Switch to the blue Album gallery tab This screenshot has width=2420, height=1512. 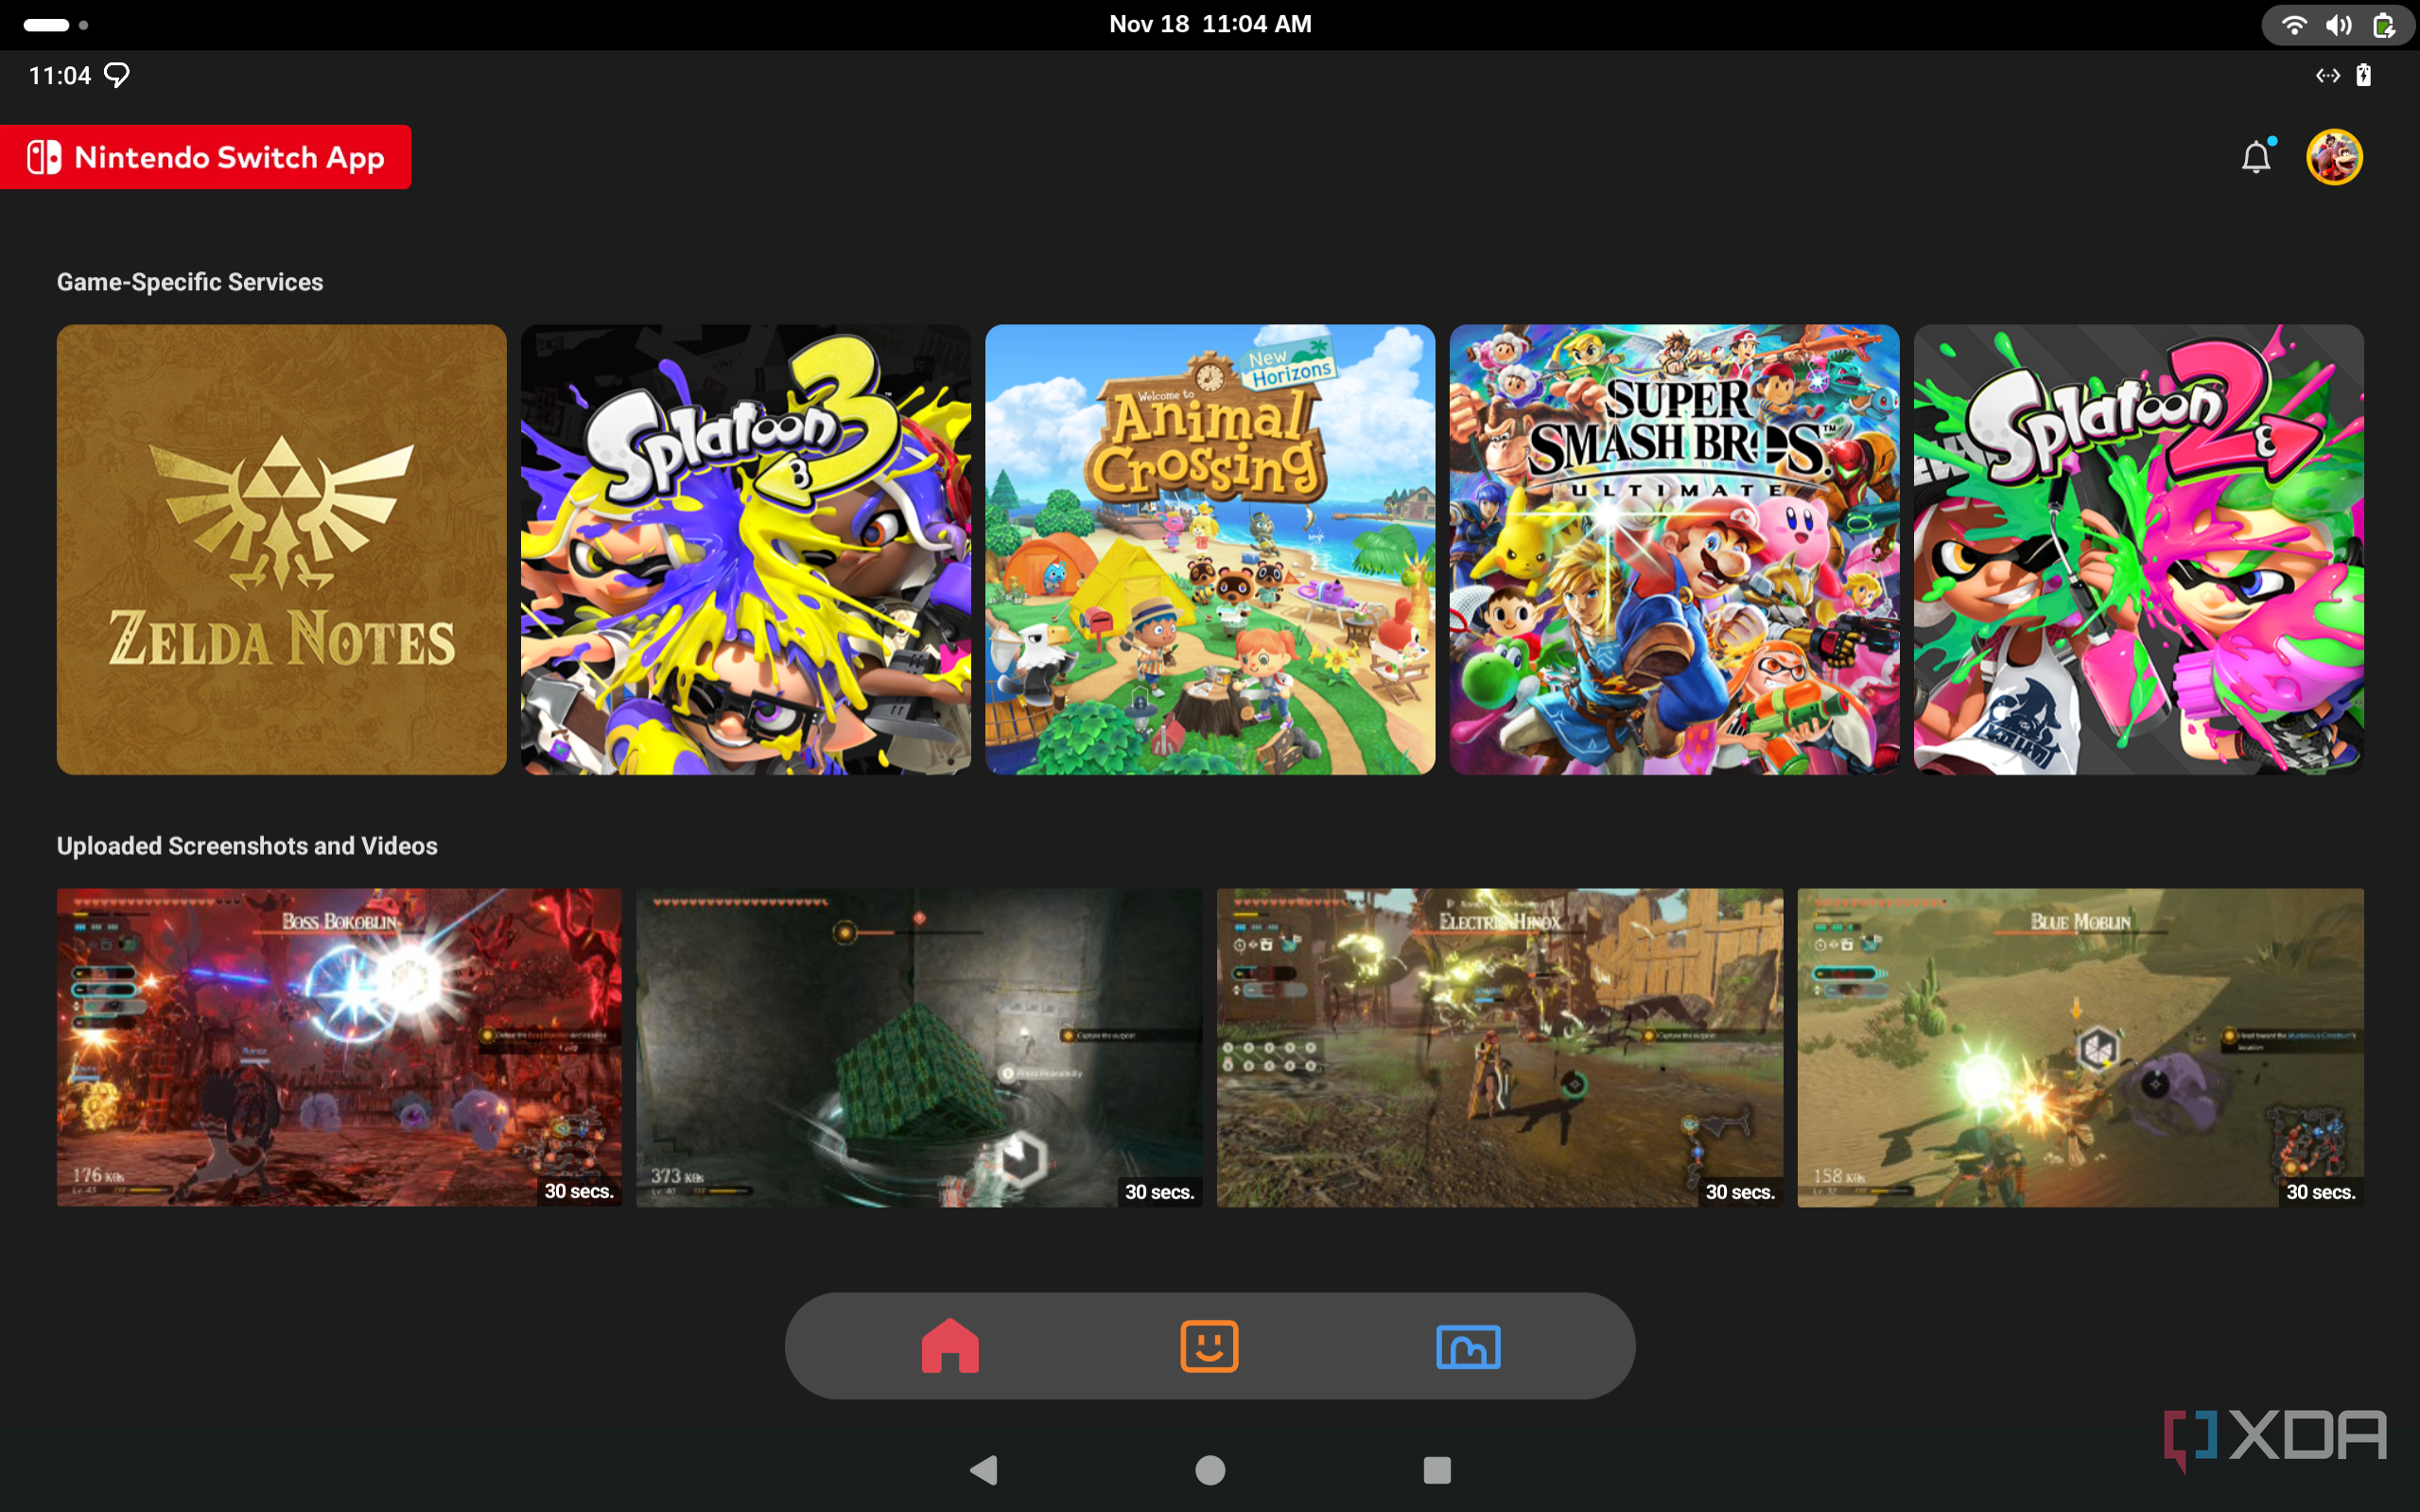(x=1468, y=1346)
